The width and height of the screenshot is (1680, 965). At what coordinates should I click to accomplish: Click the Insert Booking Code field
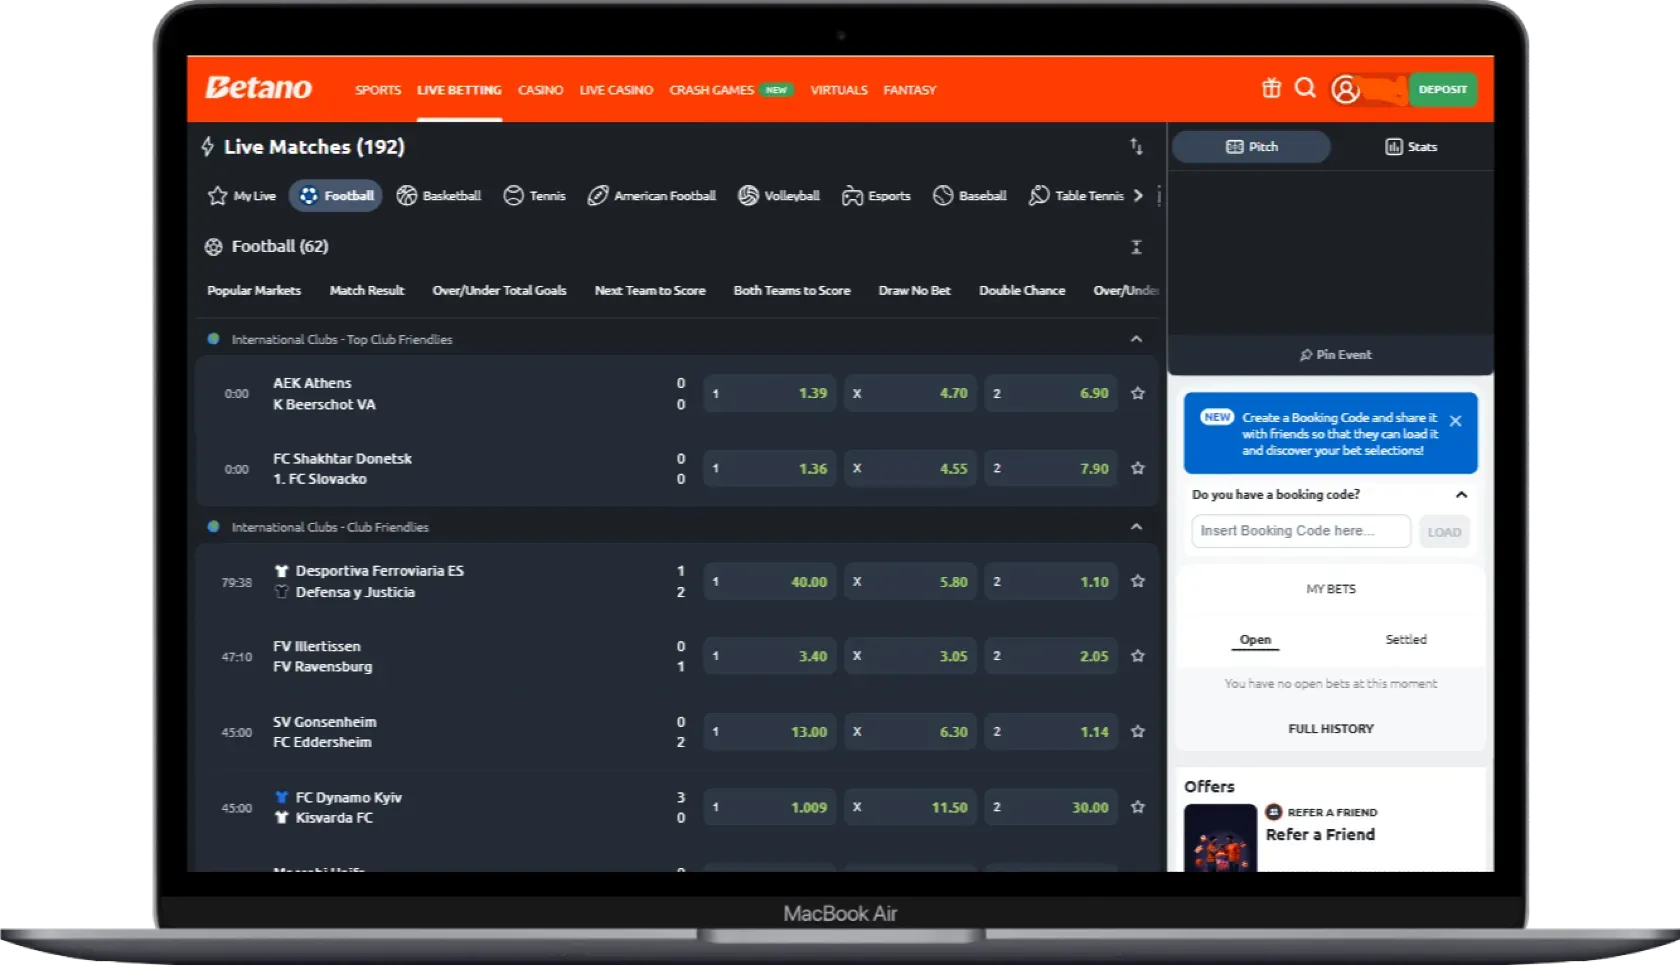[x=1301, y=531]
